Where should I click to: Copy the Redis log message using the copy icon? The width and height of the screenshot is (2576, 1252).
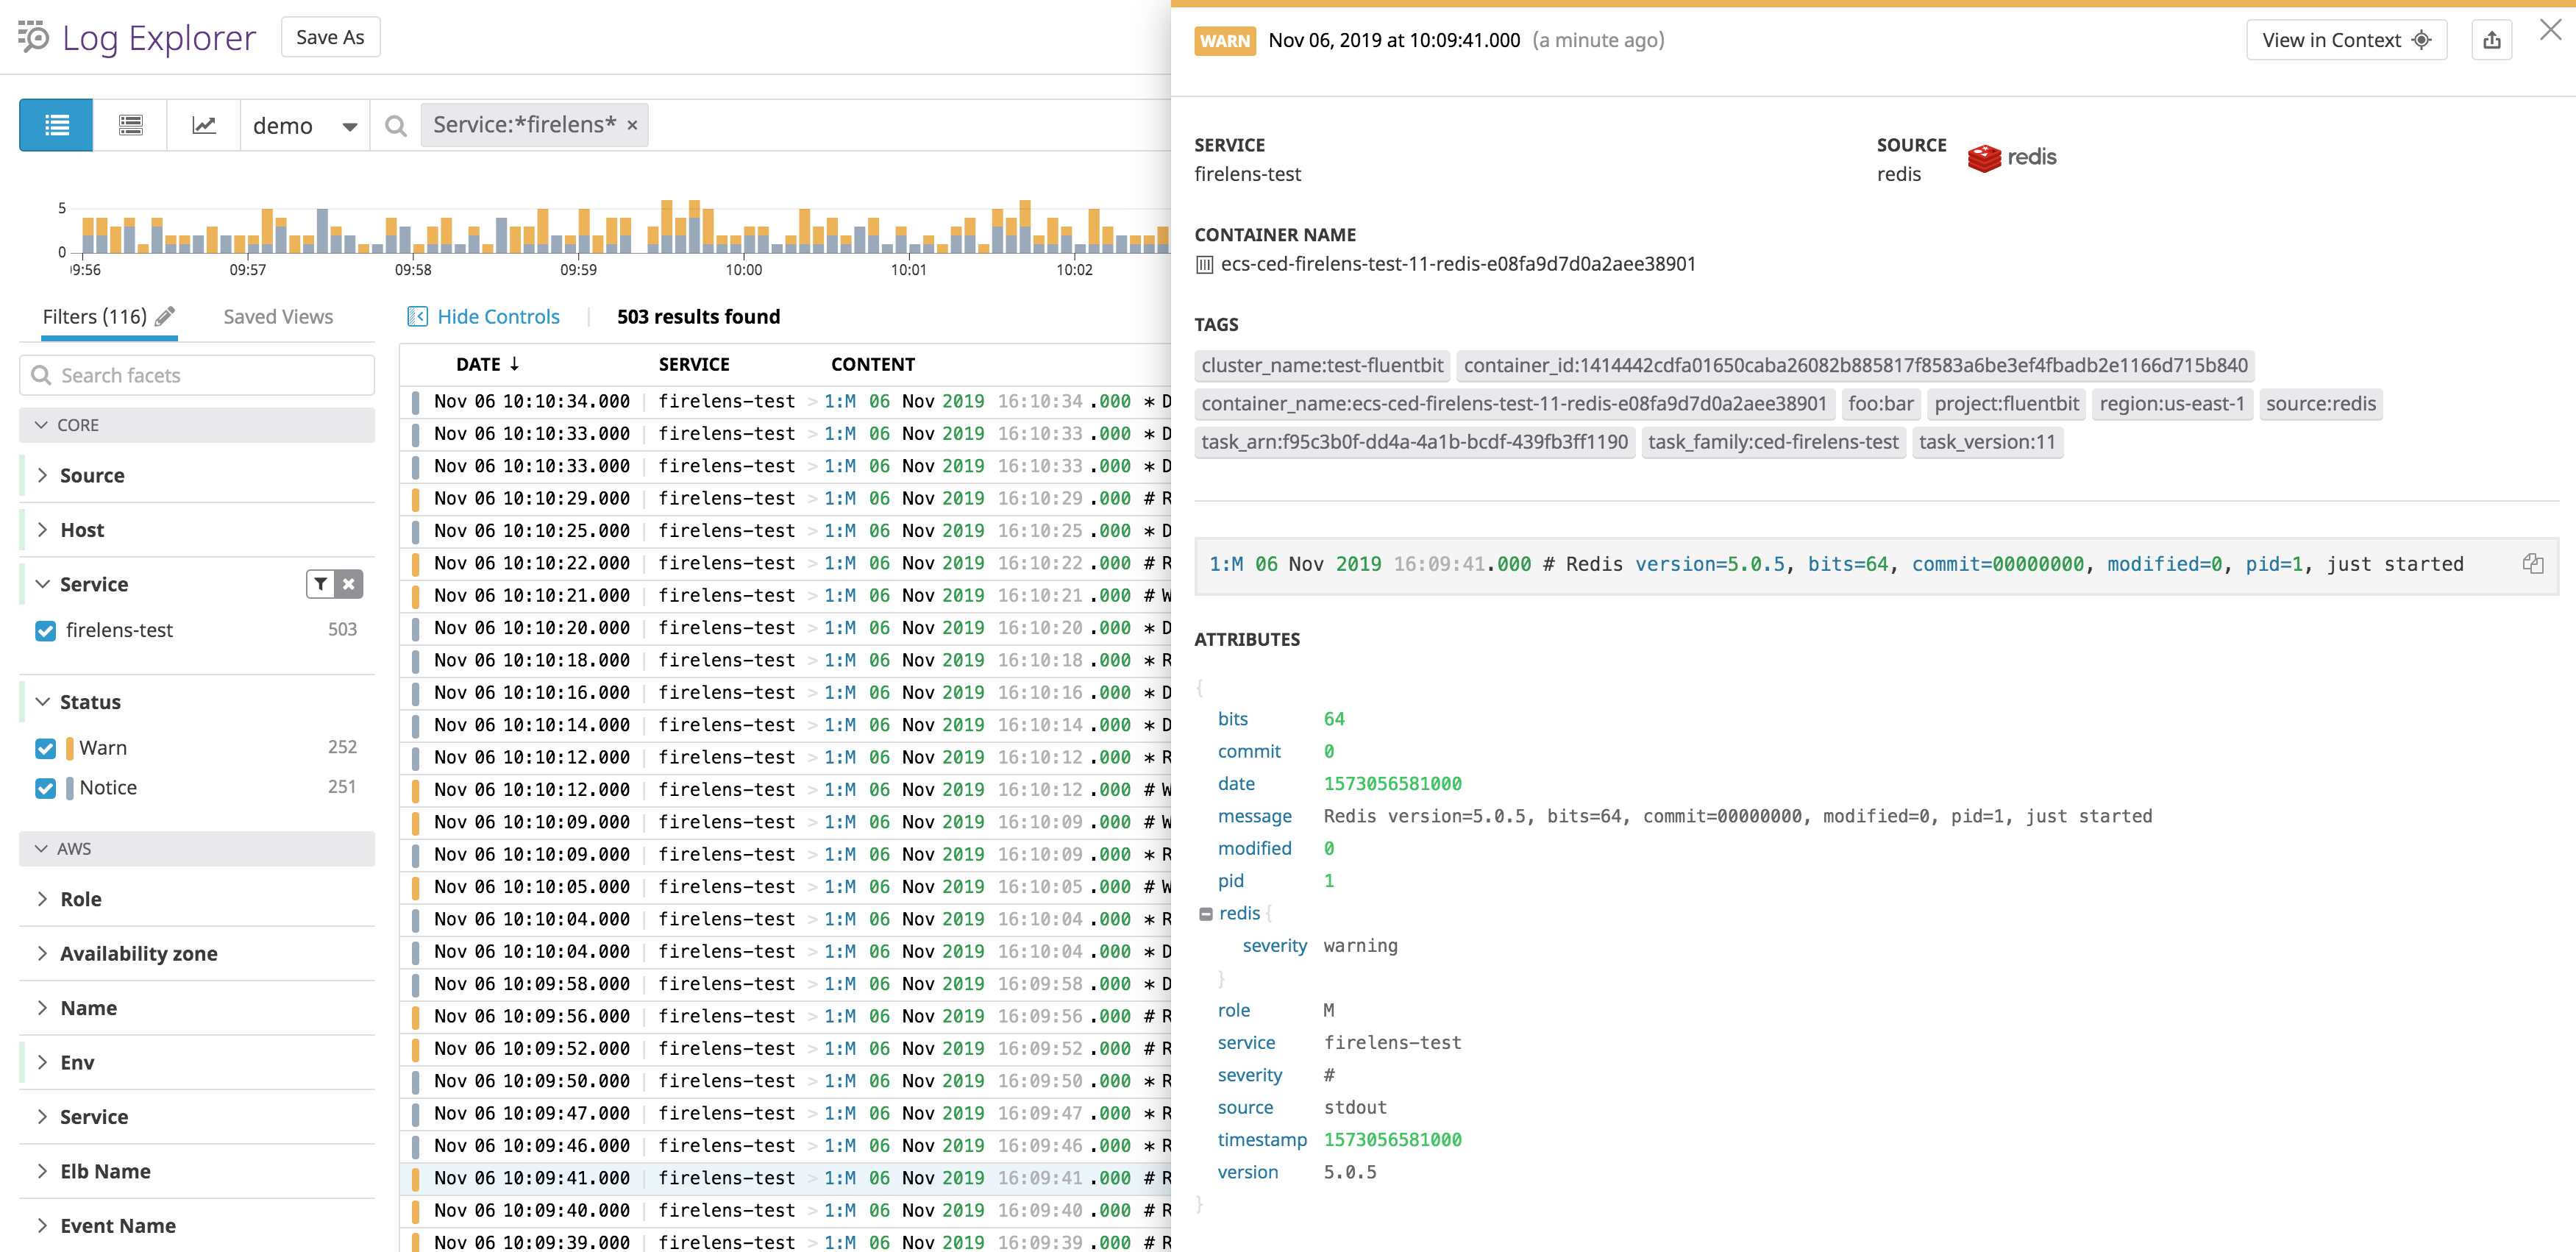click(2533, 563)
